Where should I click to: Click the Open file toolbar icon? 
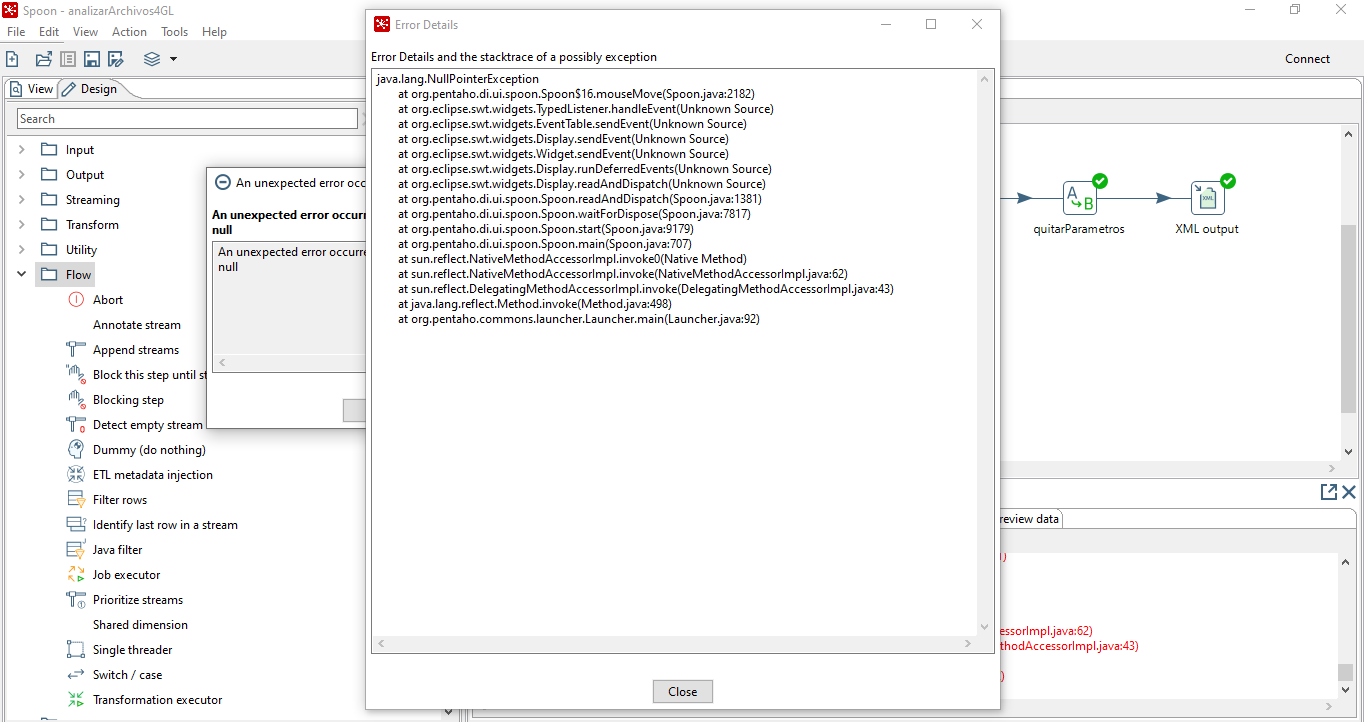point(44,59)
